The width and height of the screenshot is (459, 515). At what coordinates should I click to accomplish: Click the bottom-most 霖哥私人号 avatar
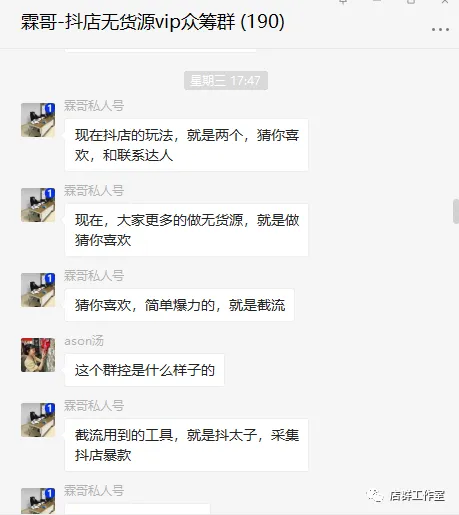point(38,501)
